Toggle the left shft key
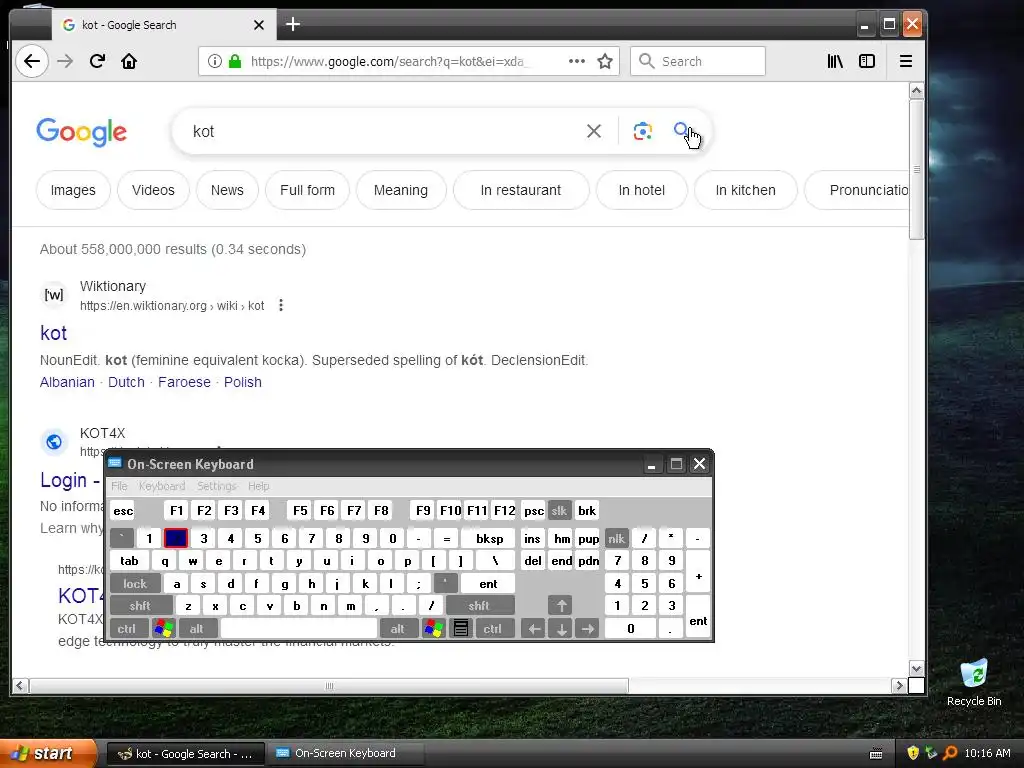 [x=140, y=606]
